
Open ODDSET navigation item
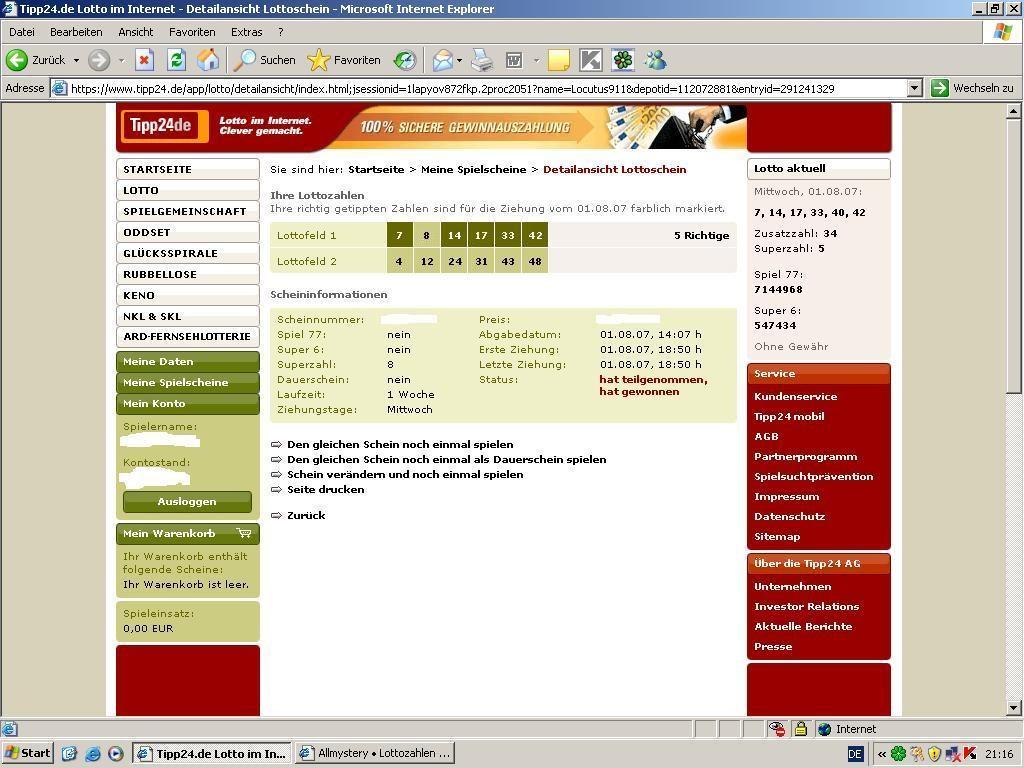(x=187, y=232)
